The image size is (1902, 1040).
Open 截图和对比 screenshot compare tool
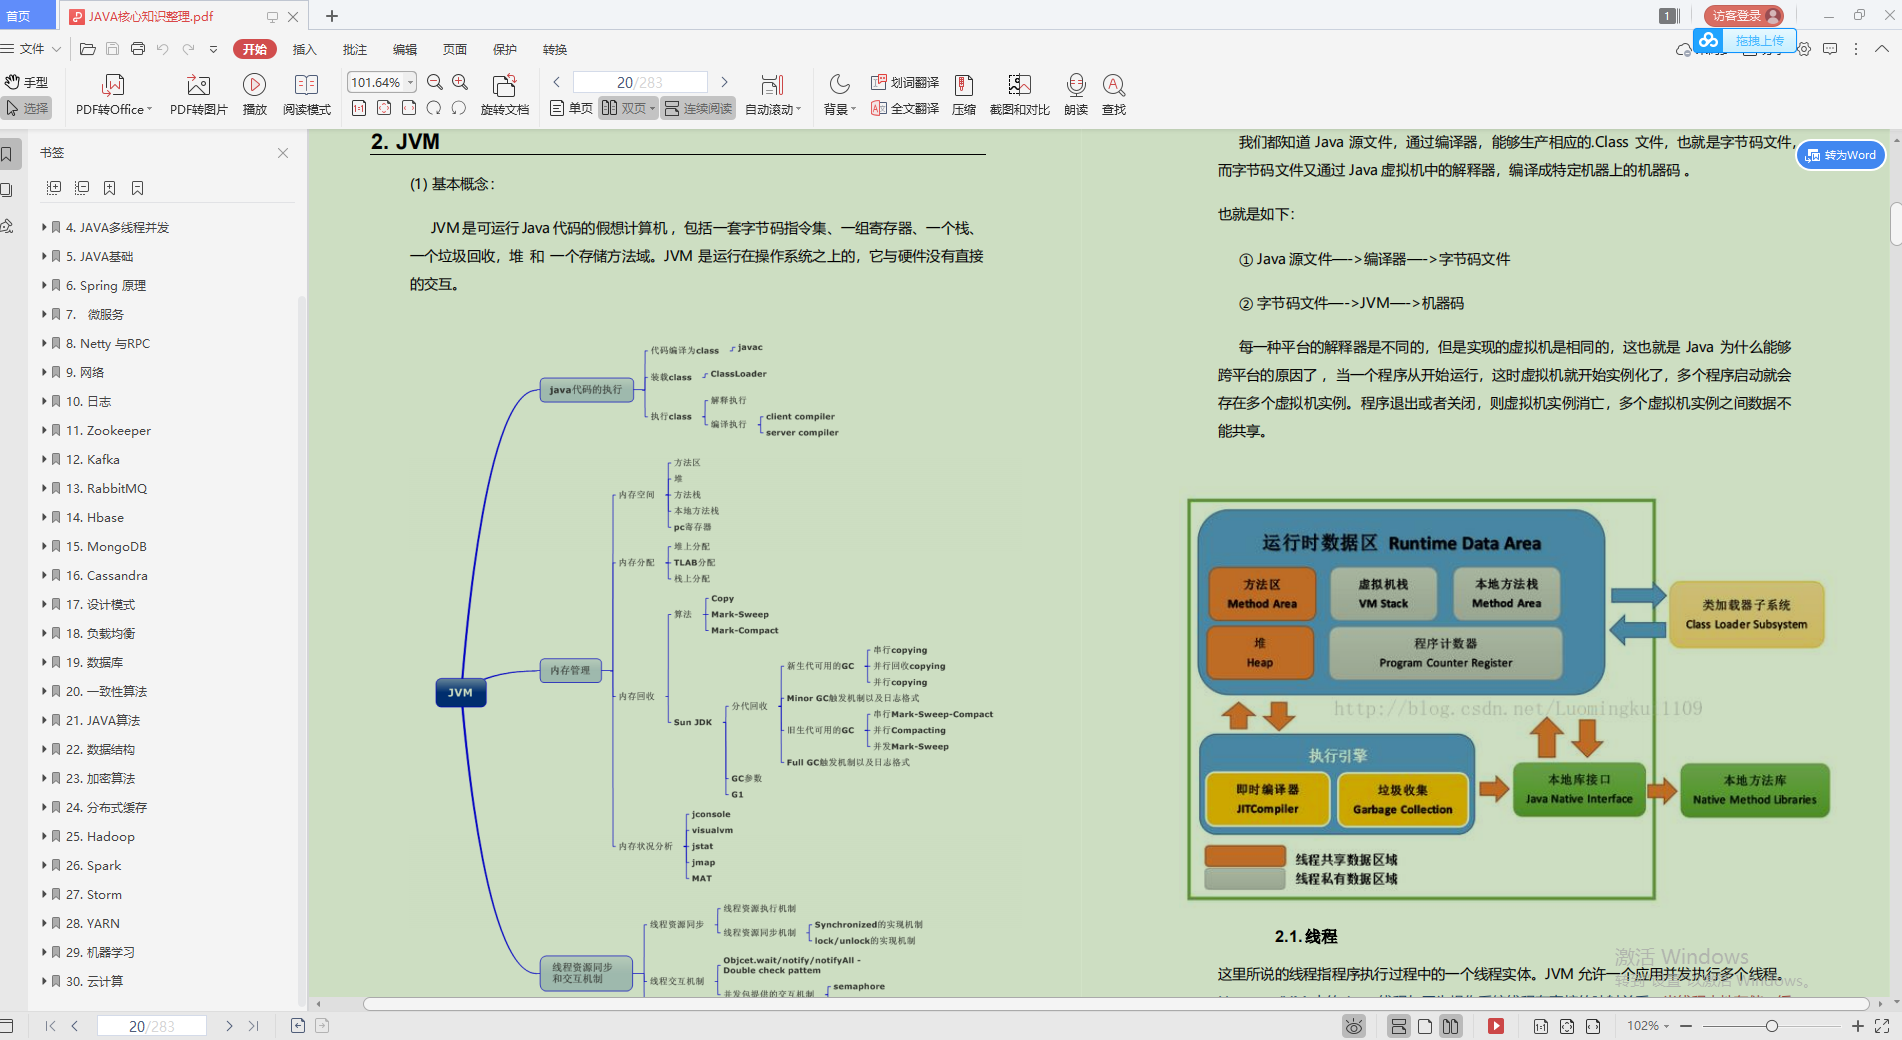(x=1019, y=94)
